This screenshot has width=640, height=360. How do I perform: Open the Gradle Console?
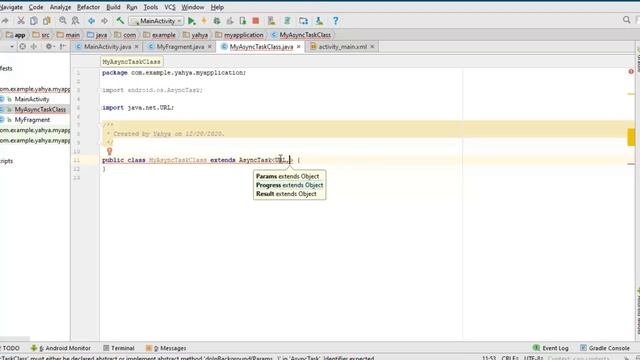[604, 348]
